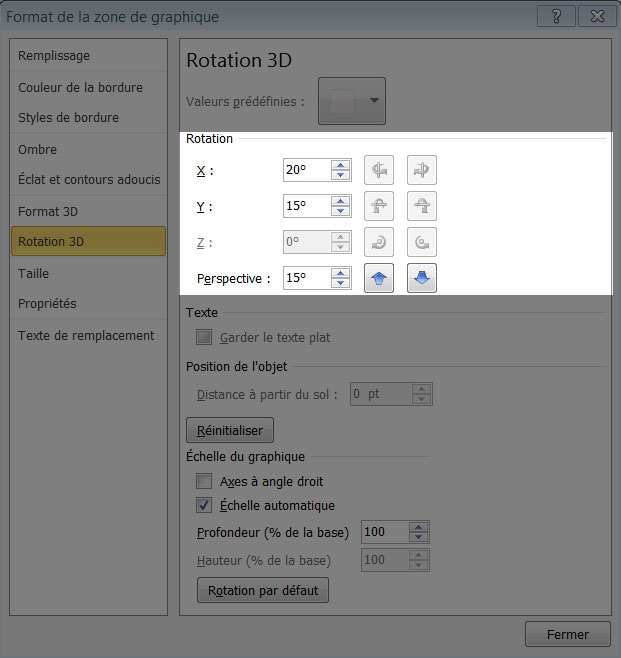Select the Rotation 3D category
The image size is (621, 658).
tap(89, 241)
